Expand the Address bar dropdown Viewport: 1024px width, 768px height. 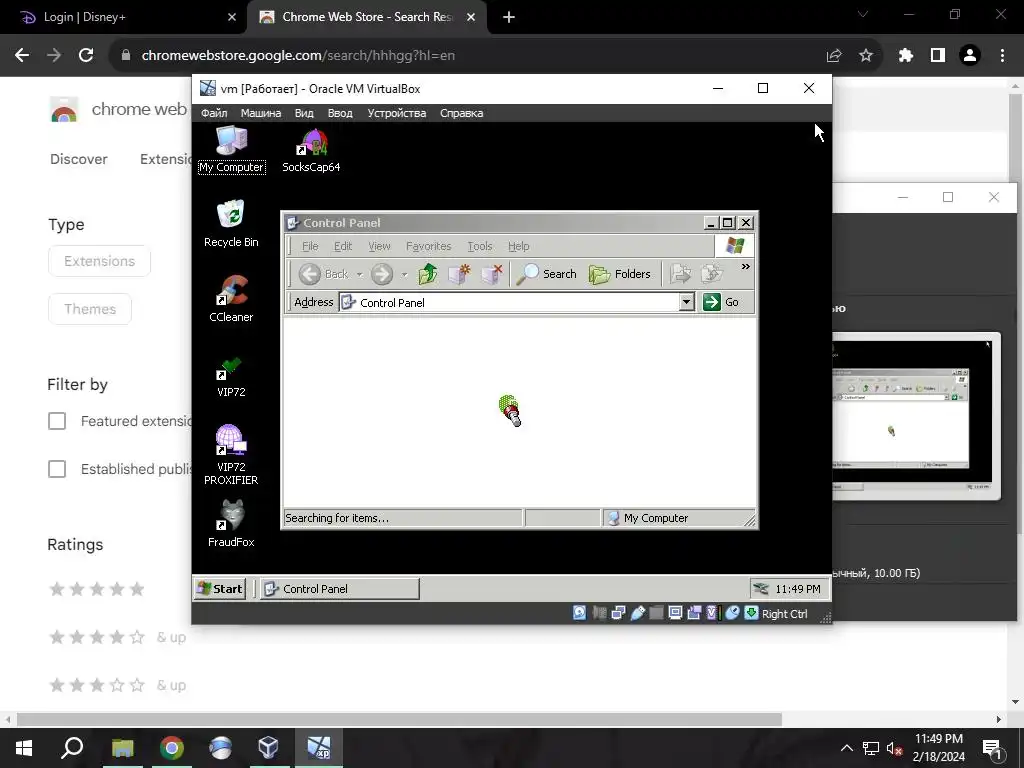pos(686,302)
